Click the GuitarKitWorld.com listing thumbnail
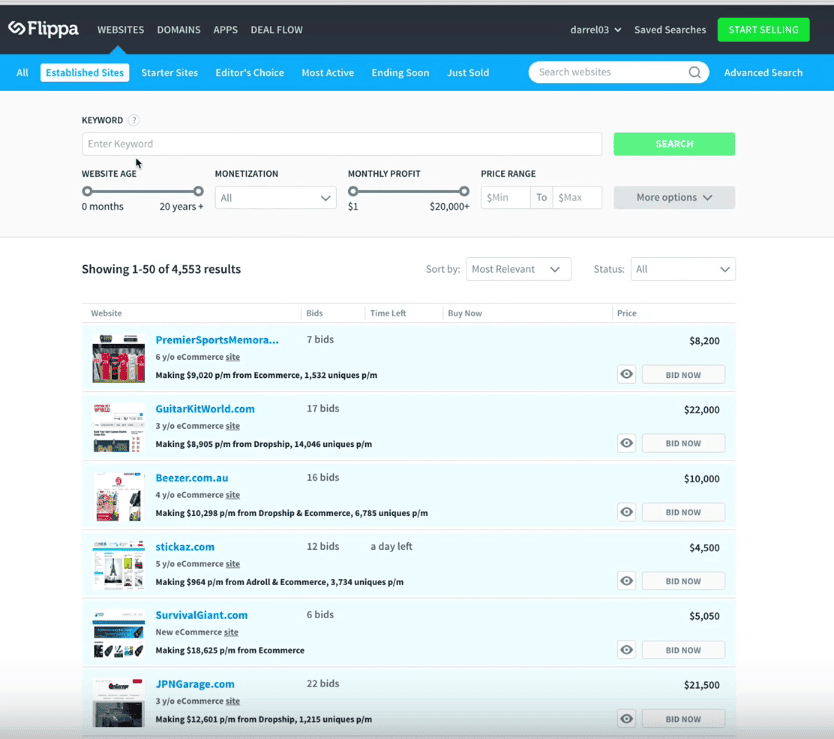This screenshot has width=834, height=739. 118,427
